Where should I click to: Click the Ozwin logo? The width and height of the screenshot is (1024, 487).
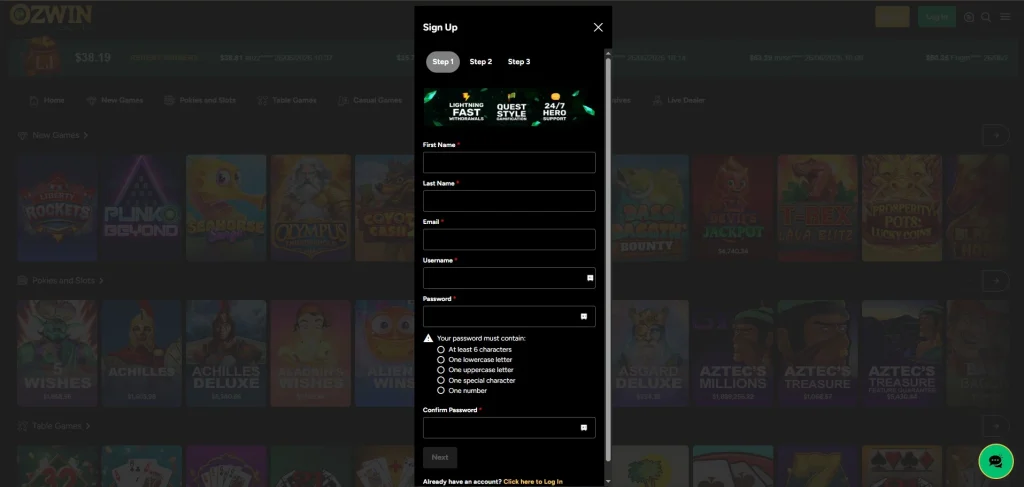(51, 15)
